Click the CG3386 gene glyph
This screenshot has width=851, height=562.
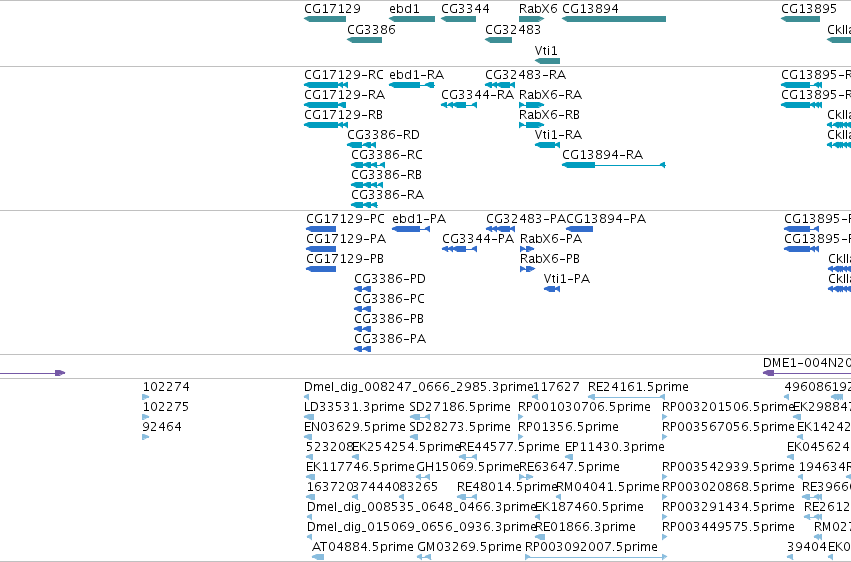point(364,40)
